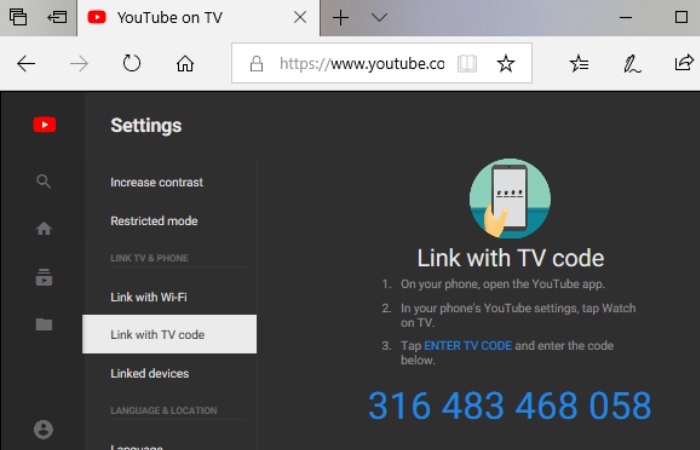
Task: Toggle reading view book icon
Action: tap(467, 63)
